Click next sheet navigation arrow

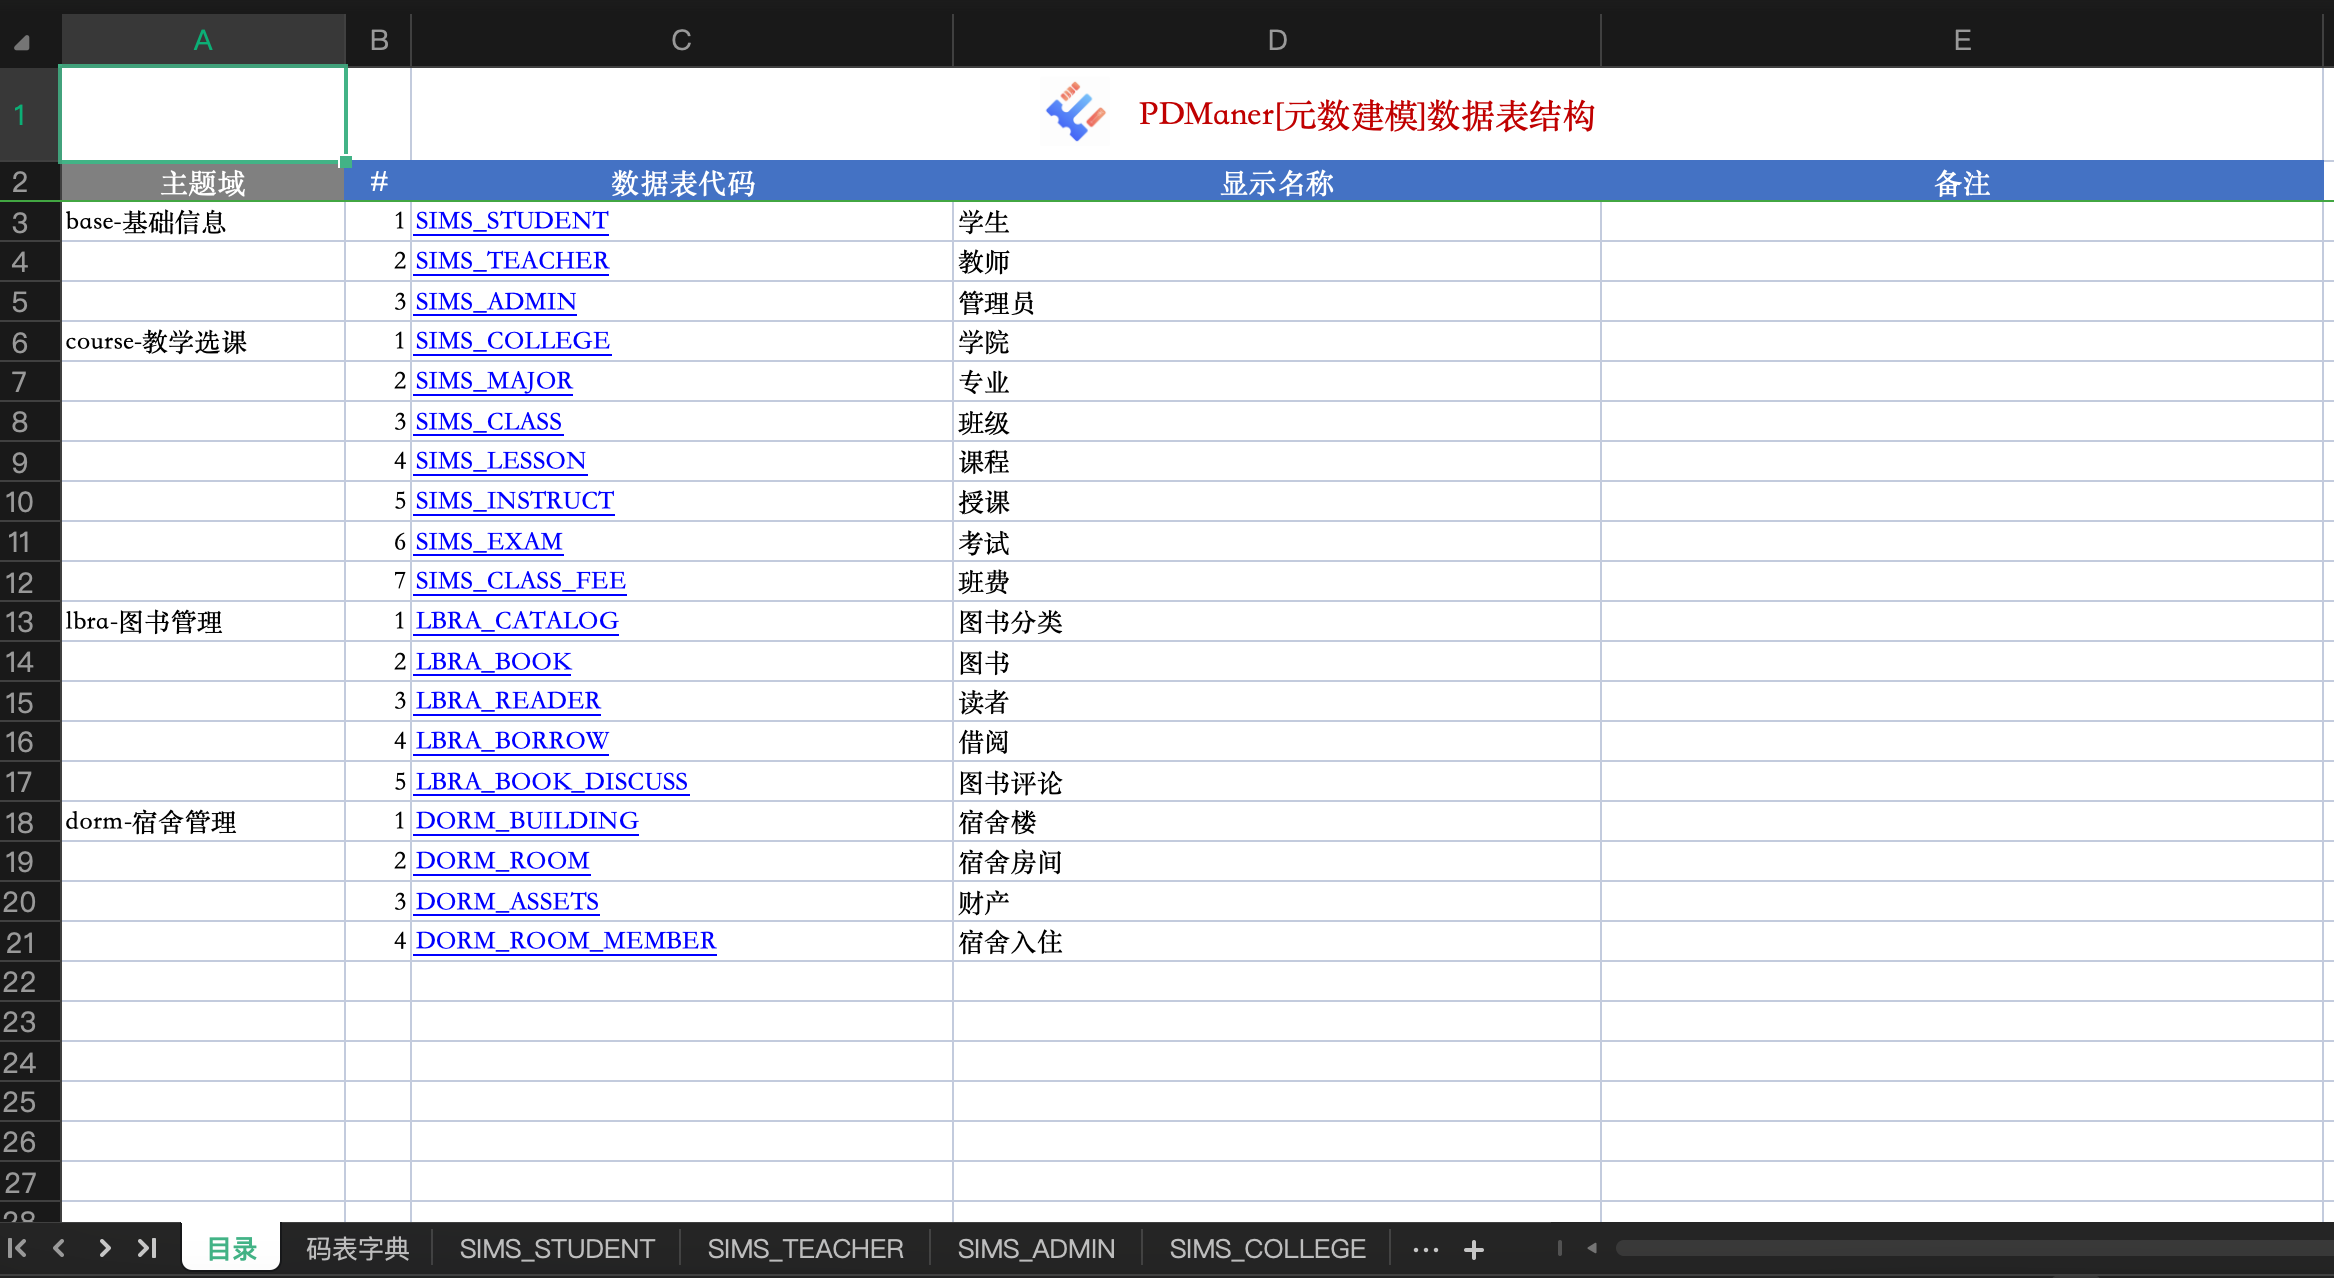pos(104,1248)
